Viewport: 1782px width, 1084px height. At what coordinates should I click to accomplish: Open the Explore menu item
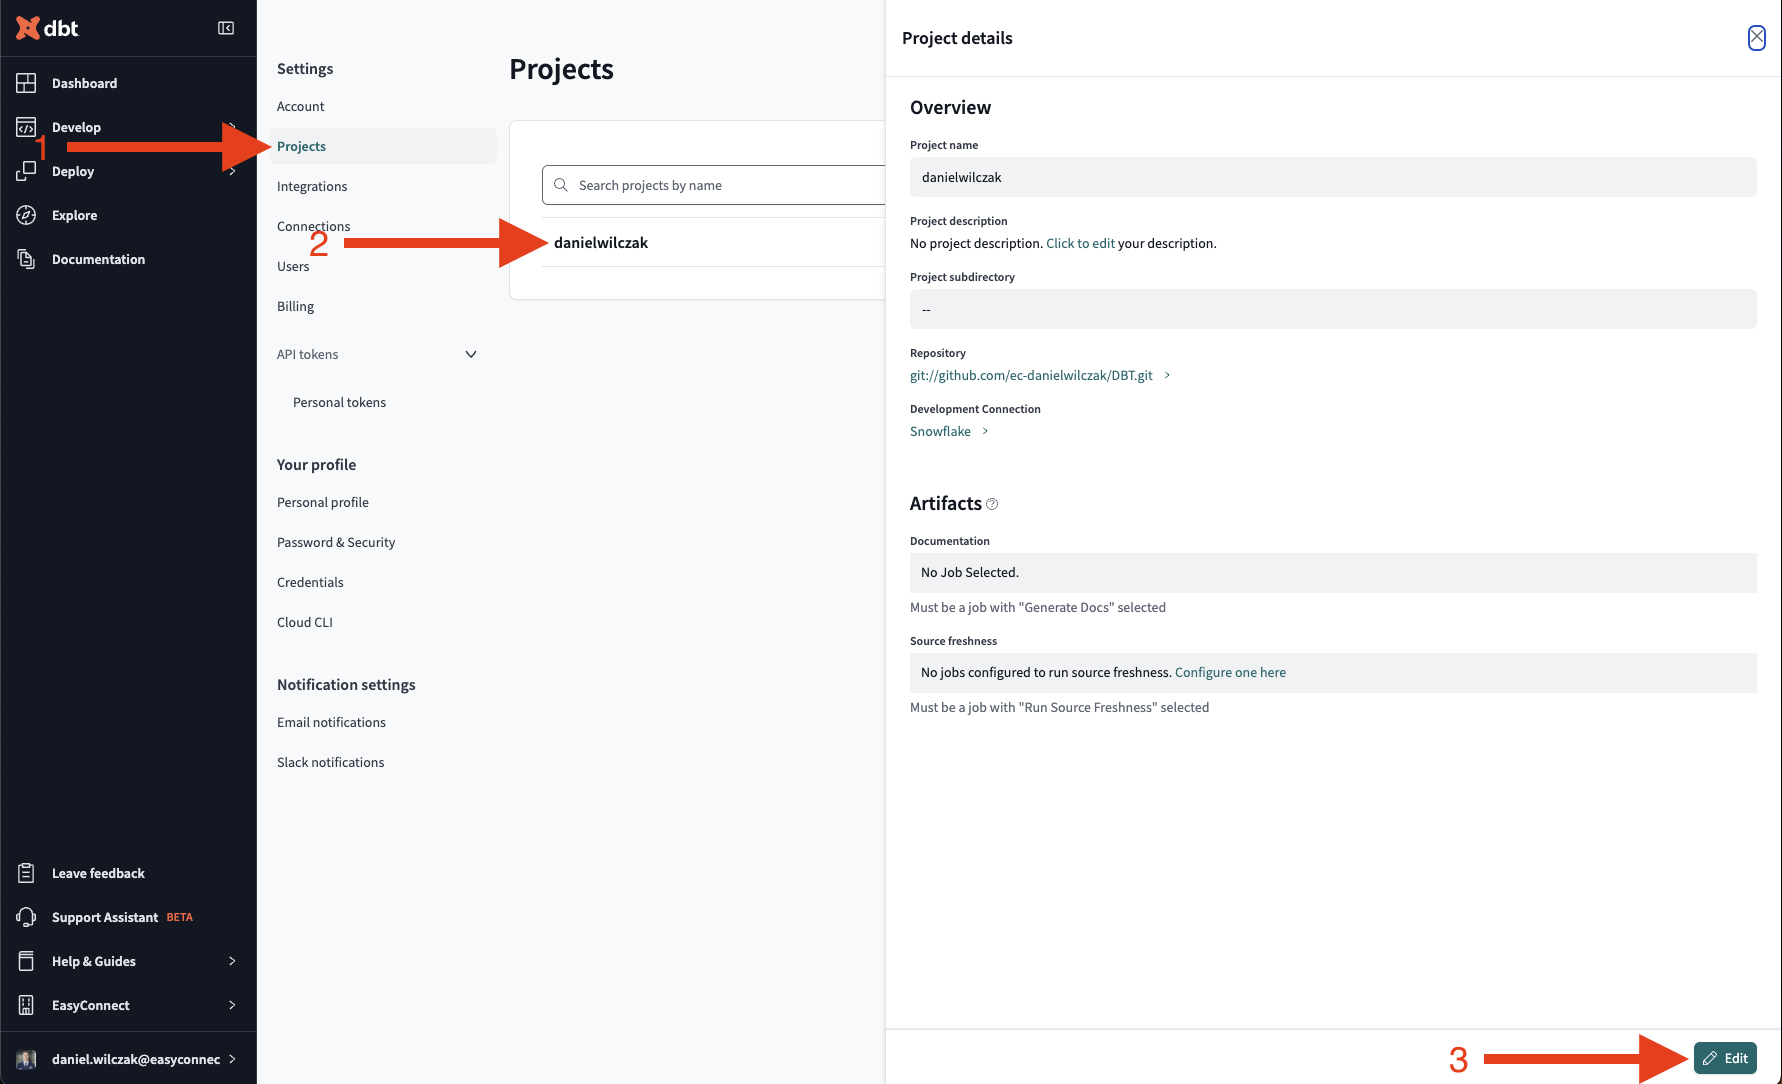[x=74, y=215]
